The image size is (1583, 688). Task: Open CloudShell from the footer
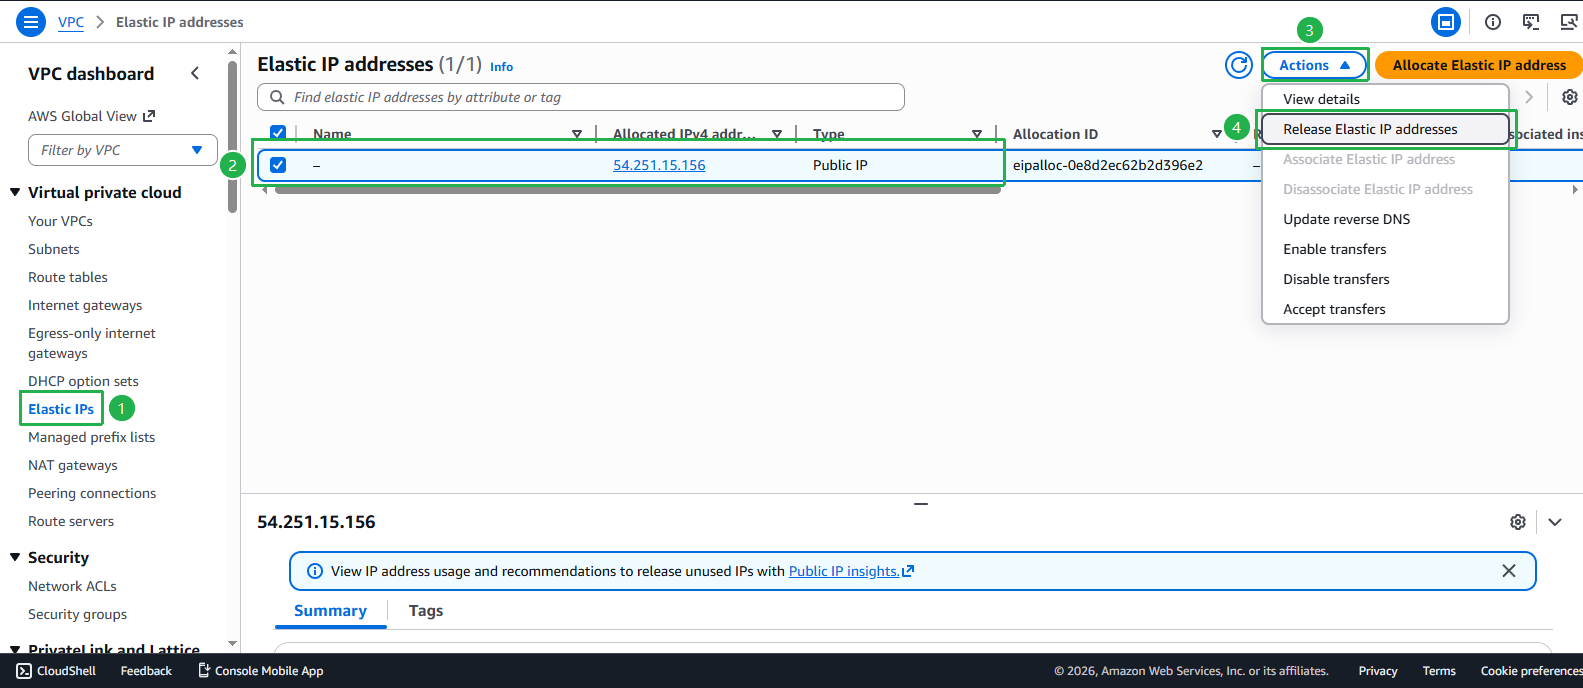57,671
